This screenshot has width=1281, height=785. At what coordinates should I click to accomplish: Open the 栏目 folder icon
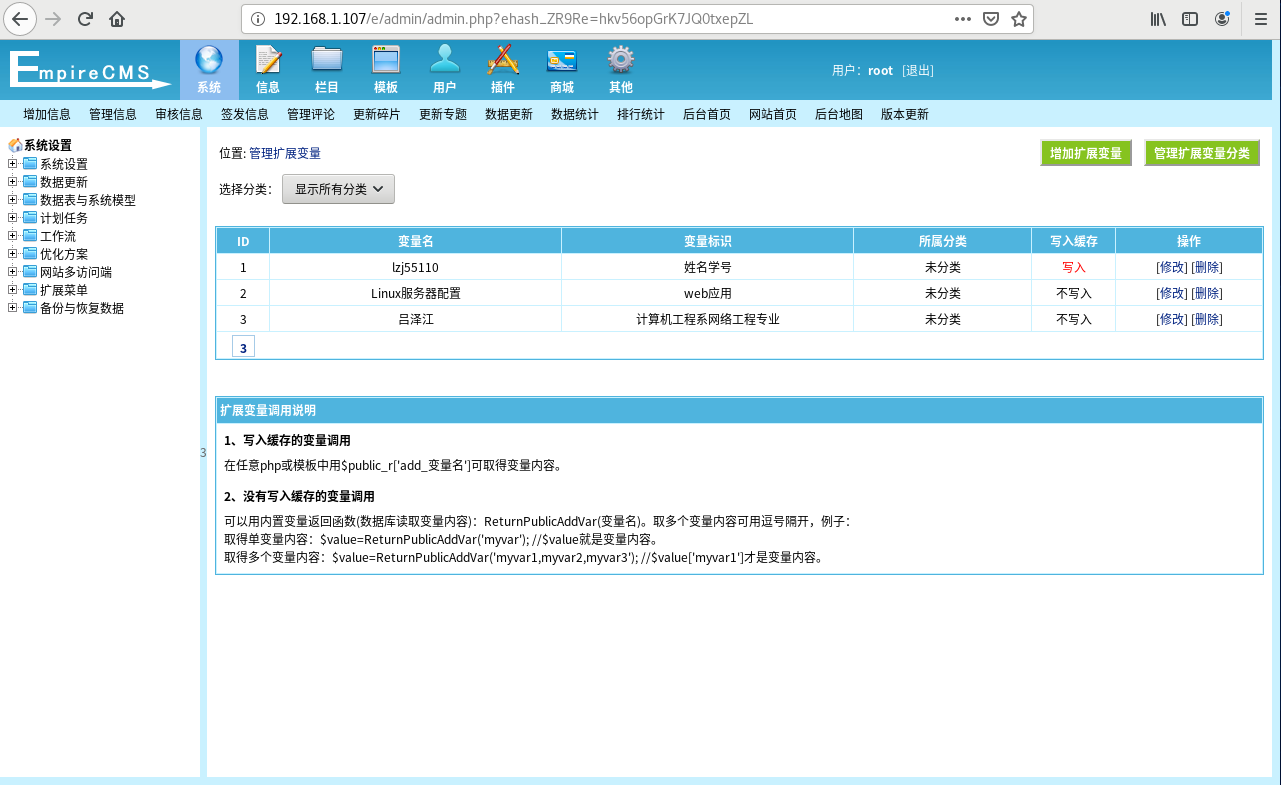coord(327,60)
